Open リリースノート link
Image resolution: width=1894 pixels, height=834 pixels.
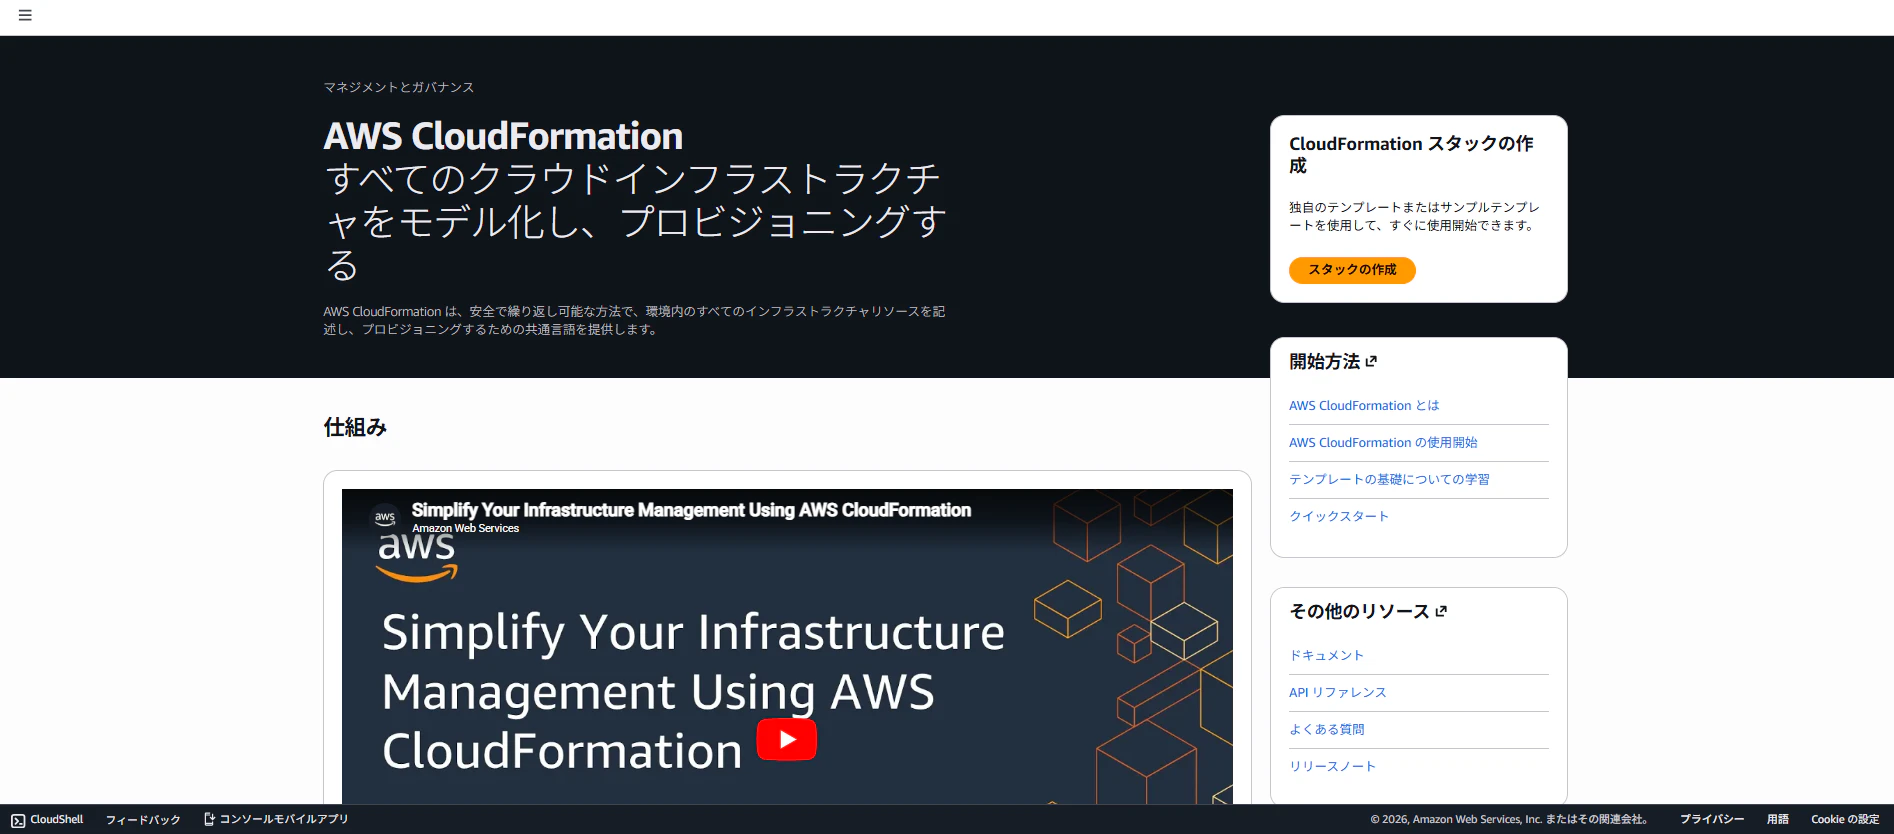tap(1333, 767)
